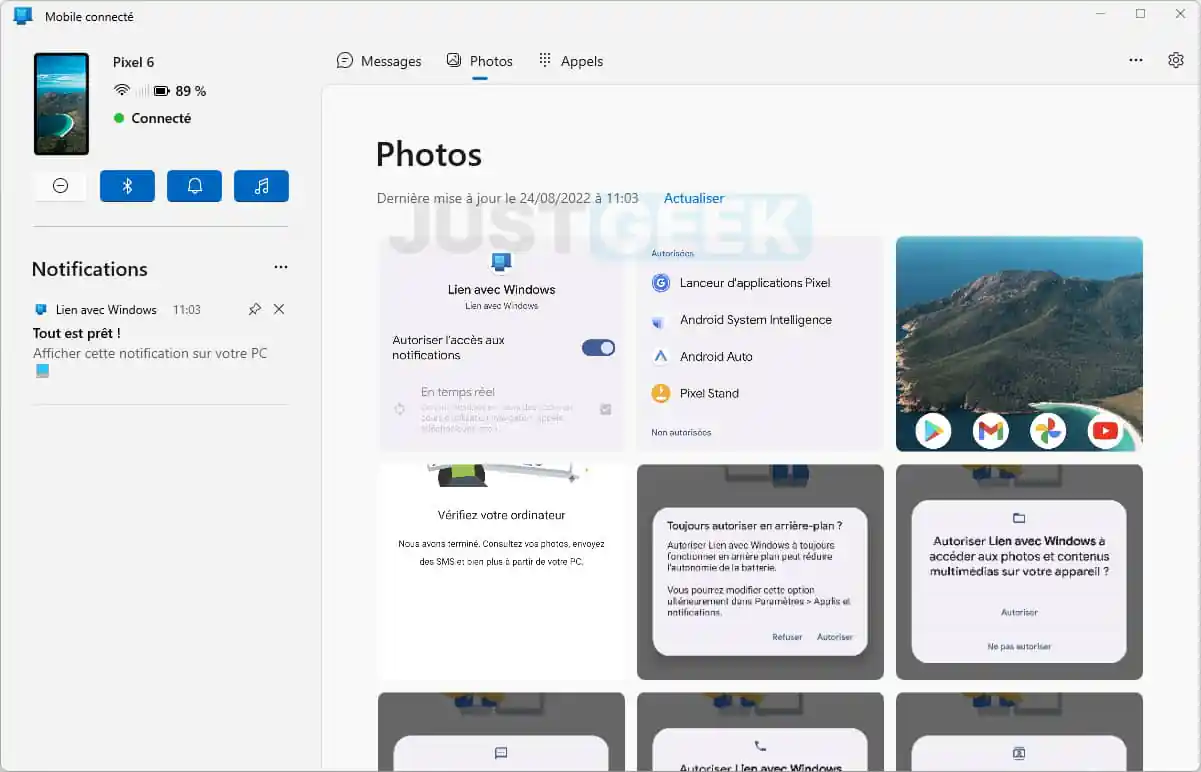Click the battery icon showing 89 %

[161, 91]
